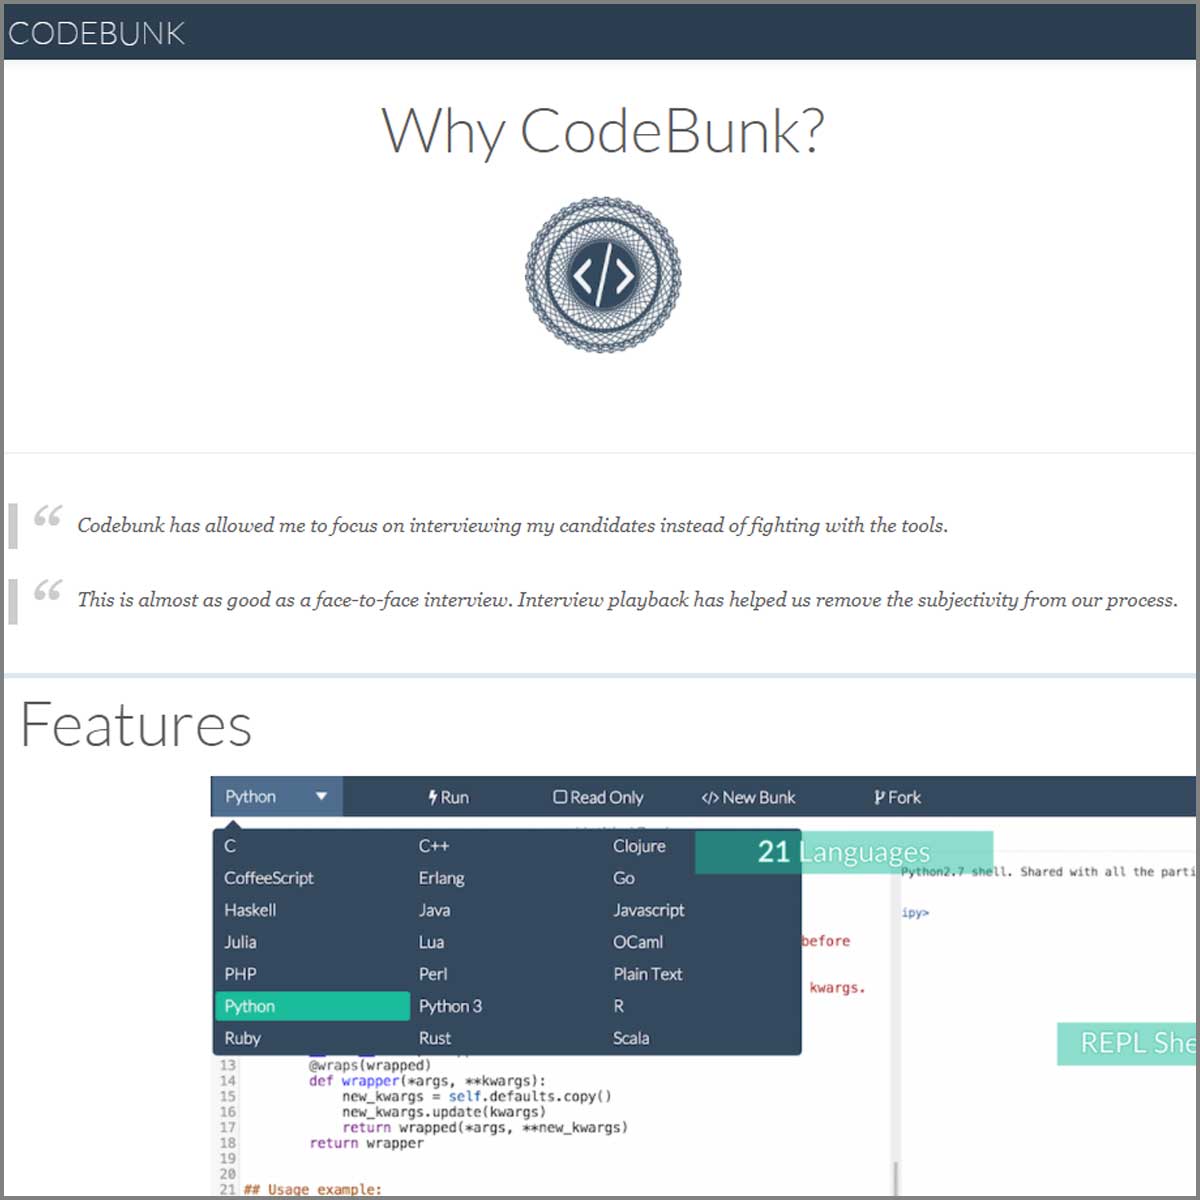Select Python 3 in the language list
The image size is (1200, 1200).
point(450,1006)
